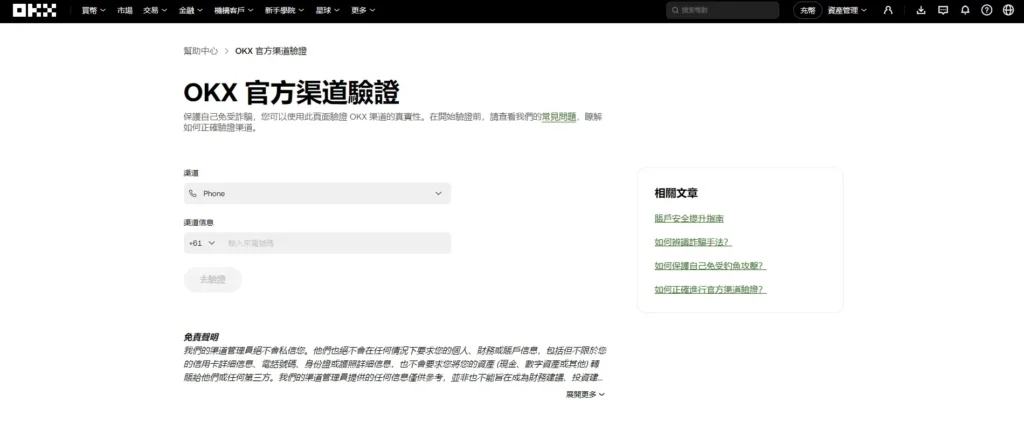
Task: Click the OKX logo in header
Action: (35, 10)
